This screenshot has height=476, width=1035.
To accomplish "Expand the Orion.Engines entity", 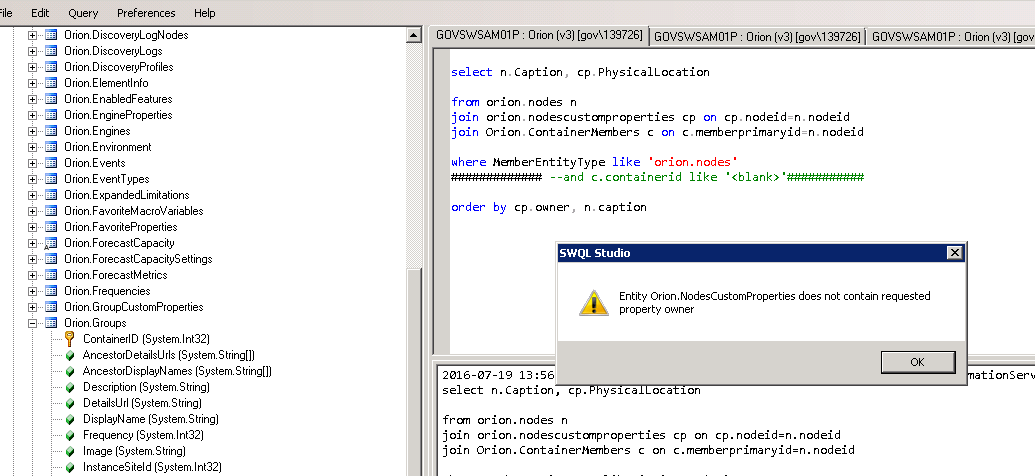I will 32,131.
